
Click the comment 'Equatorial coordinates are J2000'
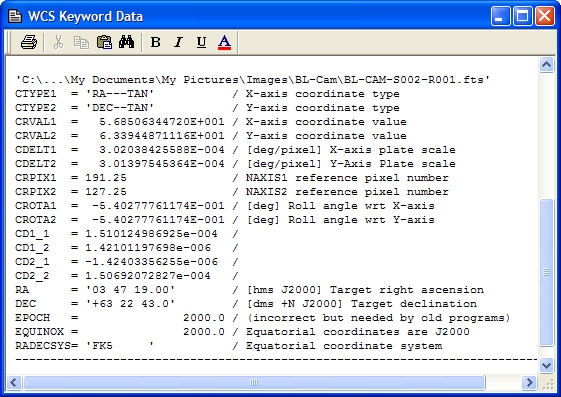click(x=357, y=332)
